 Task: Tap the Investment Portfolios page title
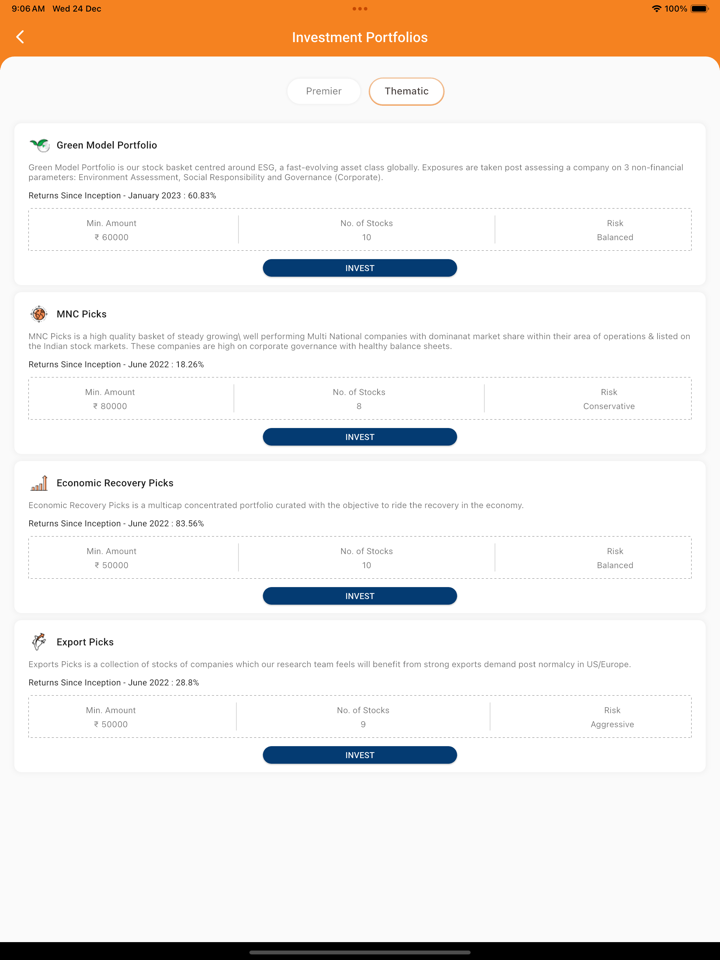360,37
